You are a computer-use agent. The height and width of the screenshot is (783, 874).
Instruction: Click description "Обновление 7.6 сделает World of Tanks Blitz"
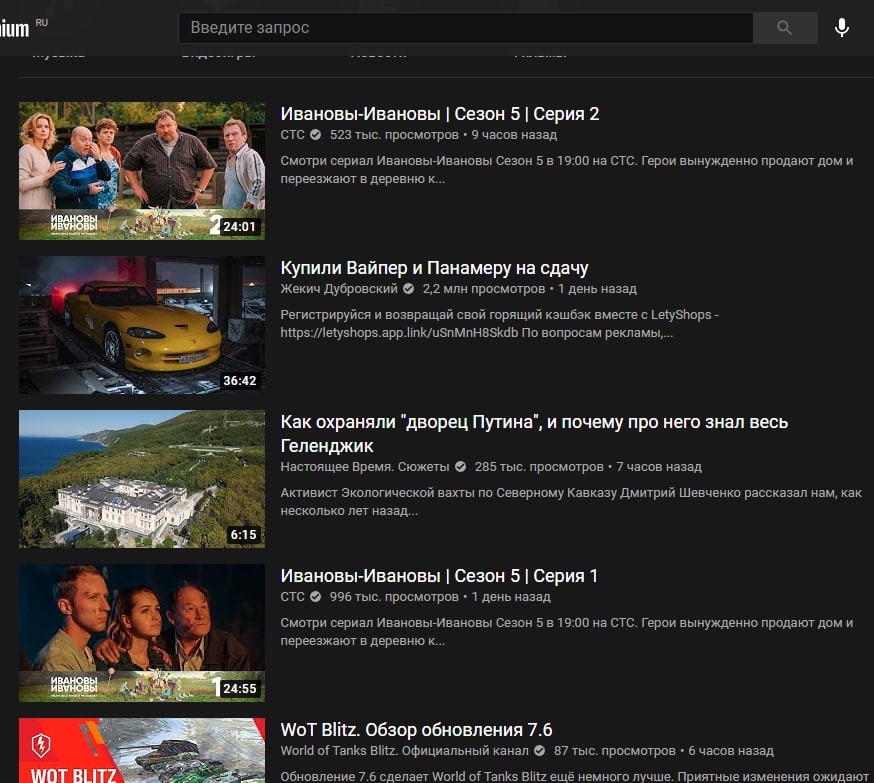(575, 776)
